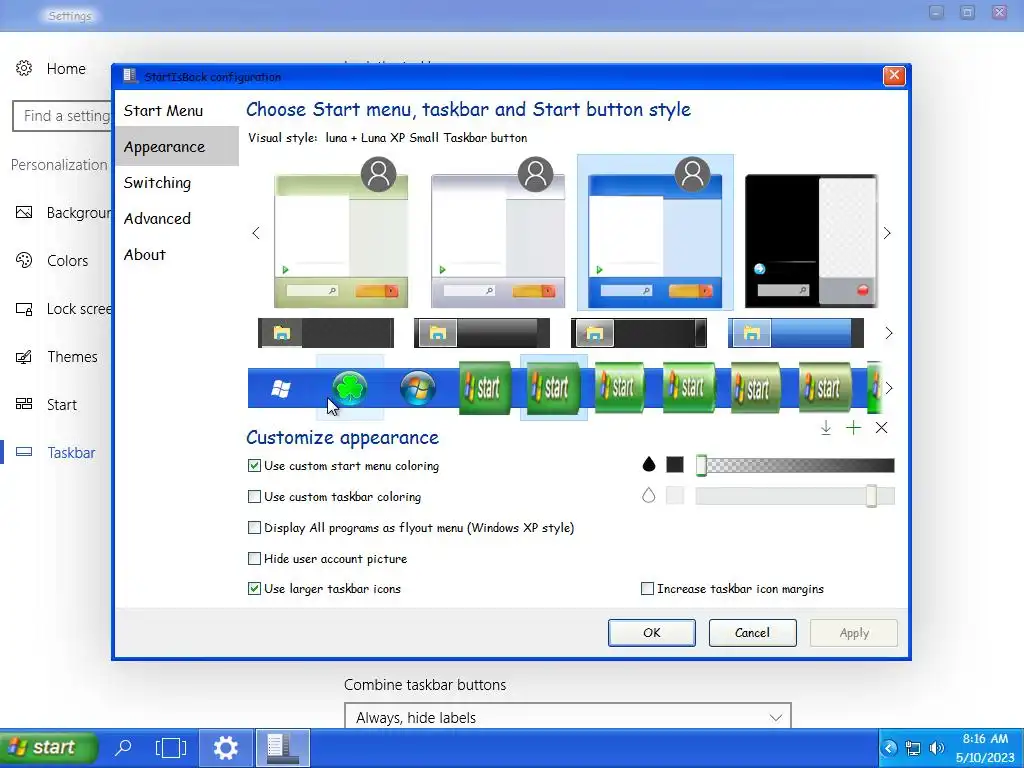Screen dimensions: 1024x768
Task: Click the XP start button on taskbar
Action: 49,748
